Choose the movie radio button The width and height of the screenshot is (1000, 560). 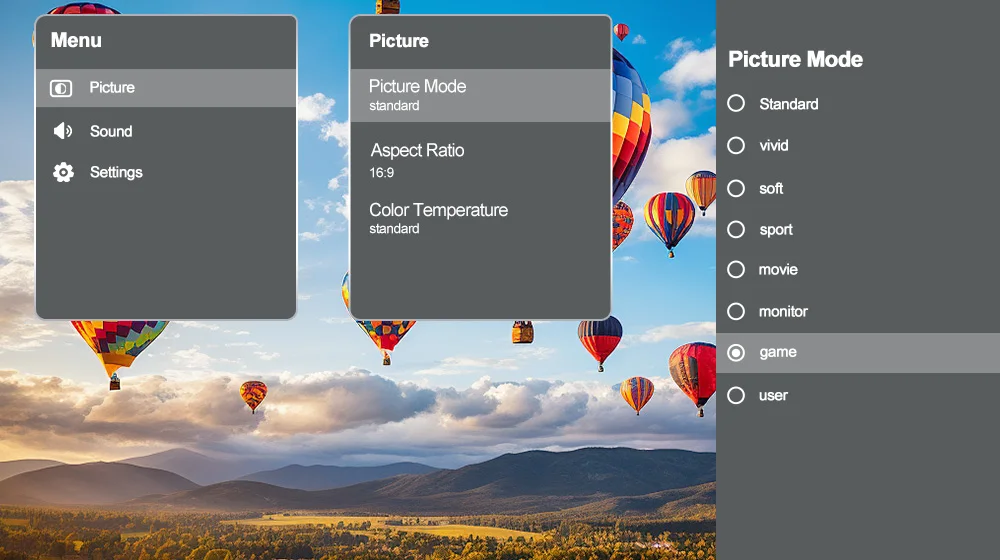(736, 270)
